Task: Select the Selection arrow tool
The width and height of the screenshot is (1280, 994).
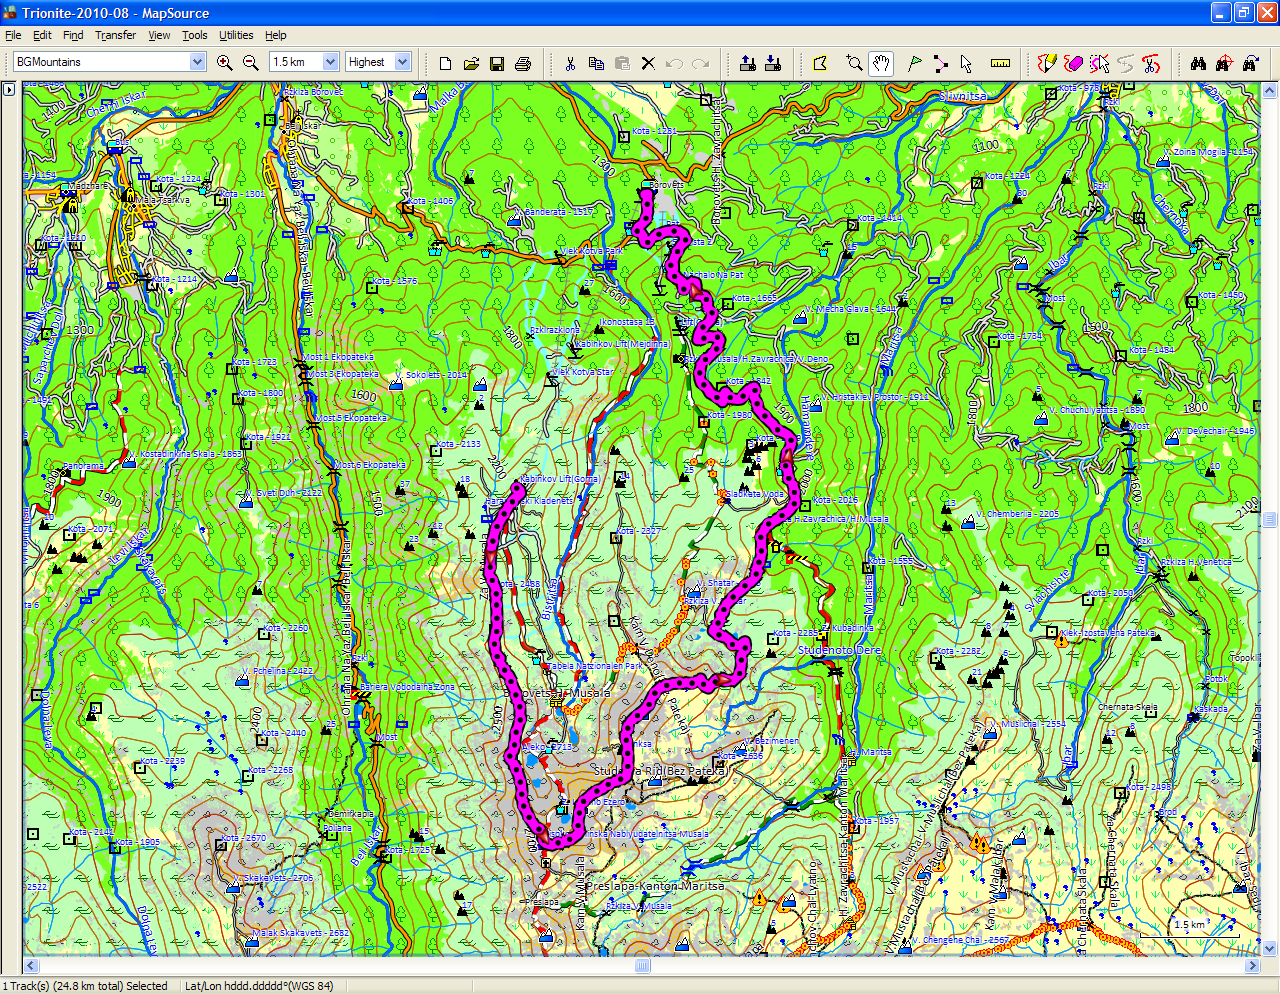Action: [966, 63]
